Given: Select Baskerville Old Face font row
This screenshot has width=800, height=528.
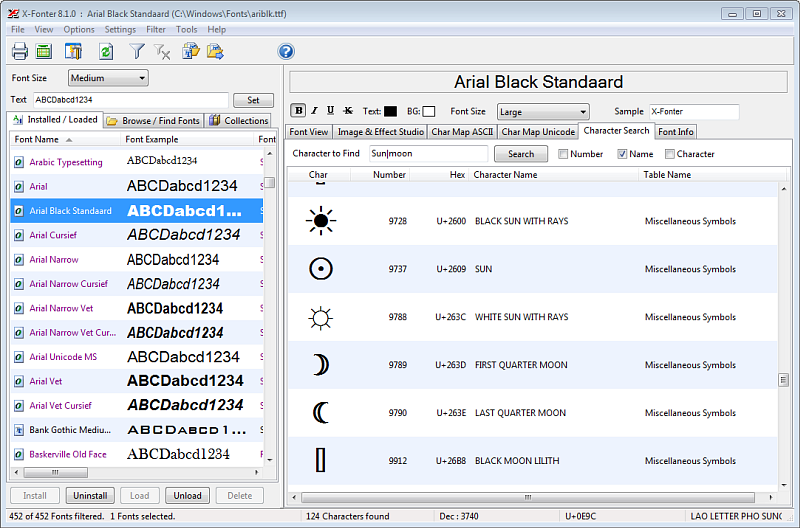Looking at the screenshot, I should pos(137,454).
